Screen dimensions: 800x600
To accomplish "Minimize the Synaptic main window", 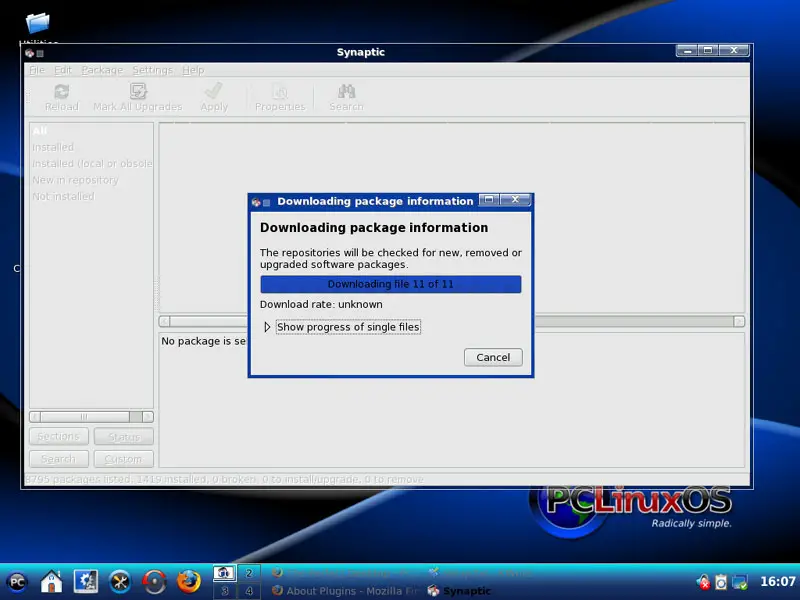I will pos(687,51).
